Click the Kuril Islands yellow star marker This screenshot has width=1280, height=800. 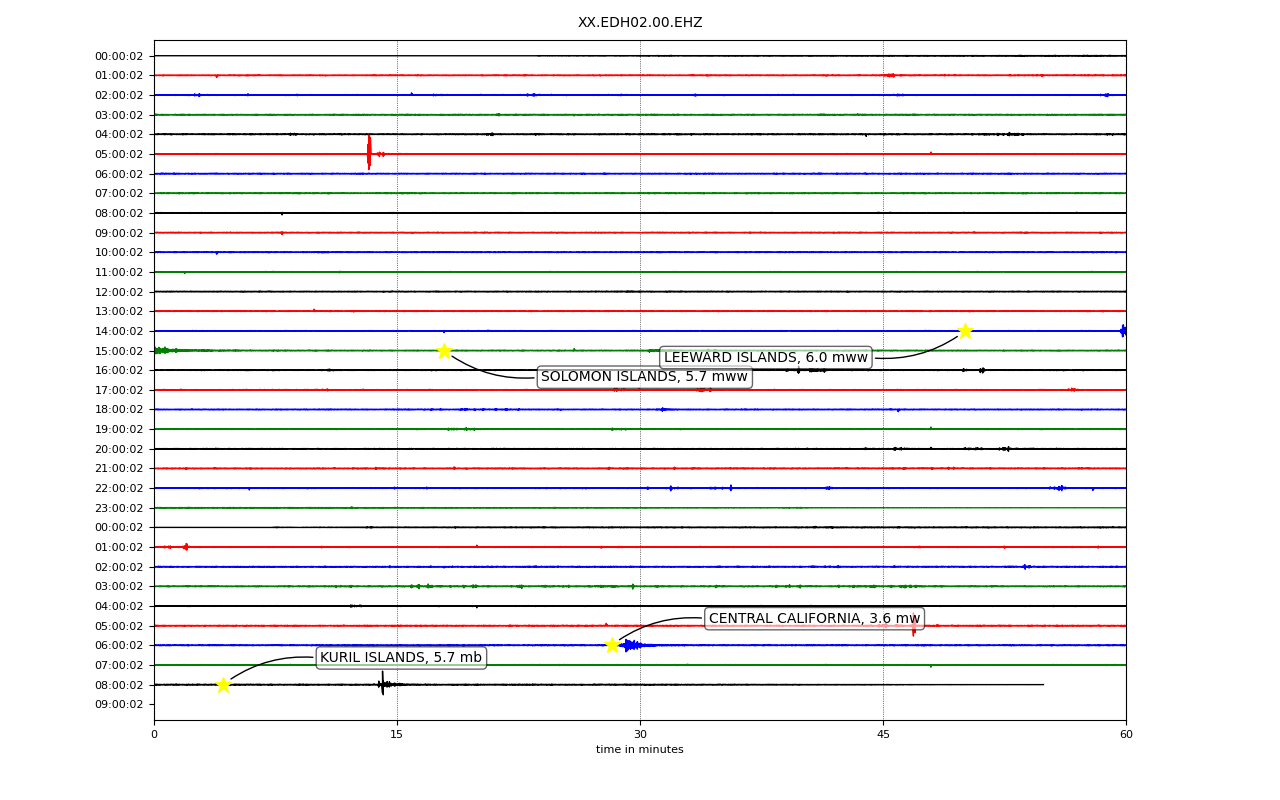pyautogui.click(x=223, y=685)
